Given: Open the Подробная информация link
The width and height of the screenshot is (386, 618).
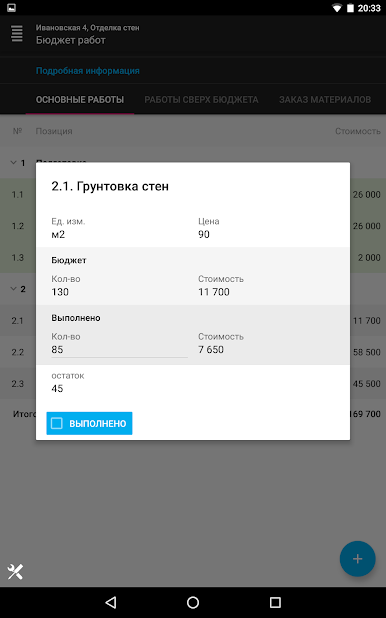Looking at the screenshot, I should pos(88,71).
